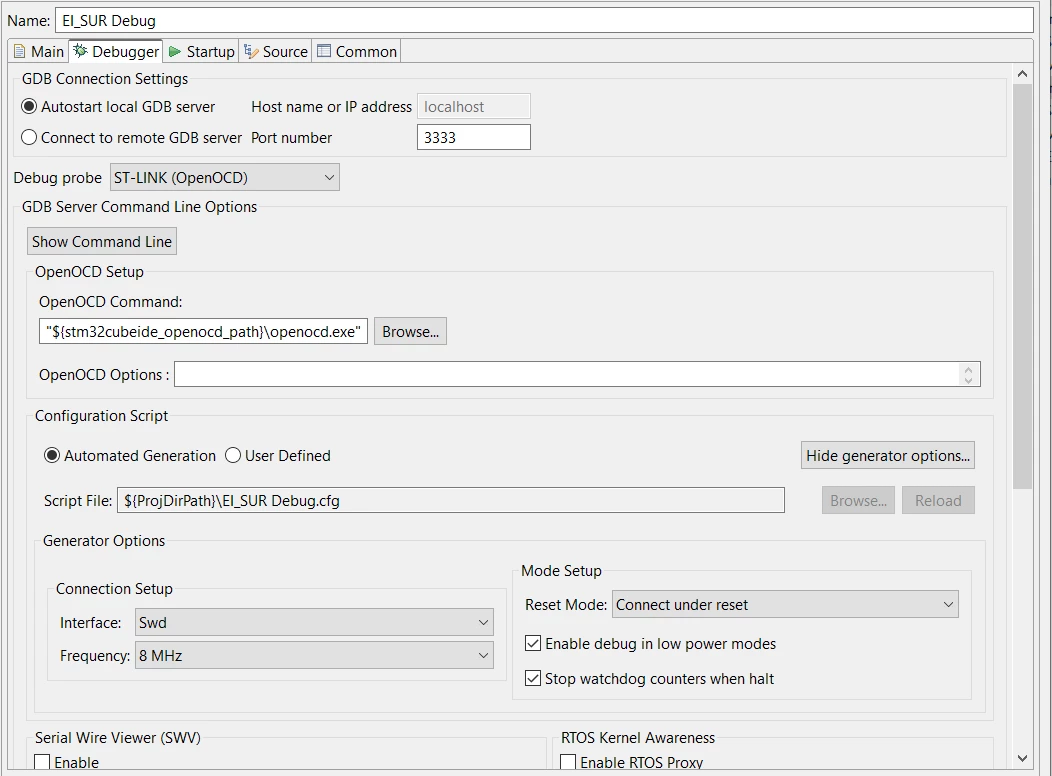Click the Show Command Line button
Screen dimensions: 1052x776
(x=102, y=241)
